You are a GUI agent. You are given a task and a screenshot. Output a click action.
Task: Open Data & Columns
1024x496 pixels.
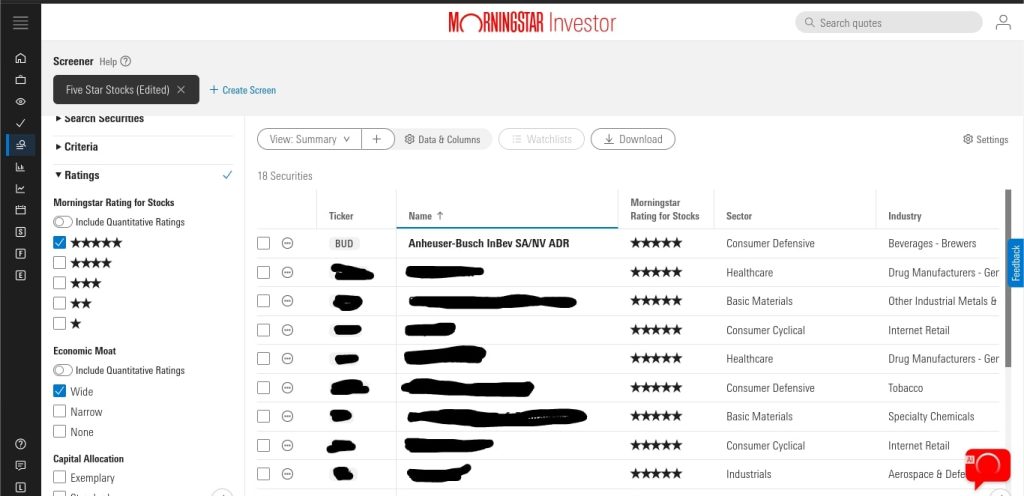443,139
